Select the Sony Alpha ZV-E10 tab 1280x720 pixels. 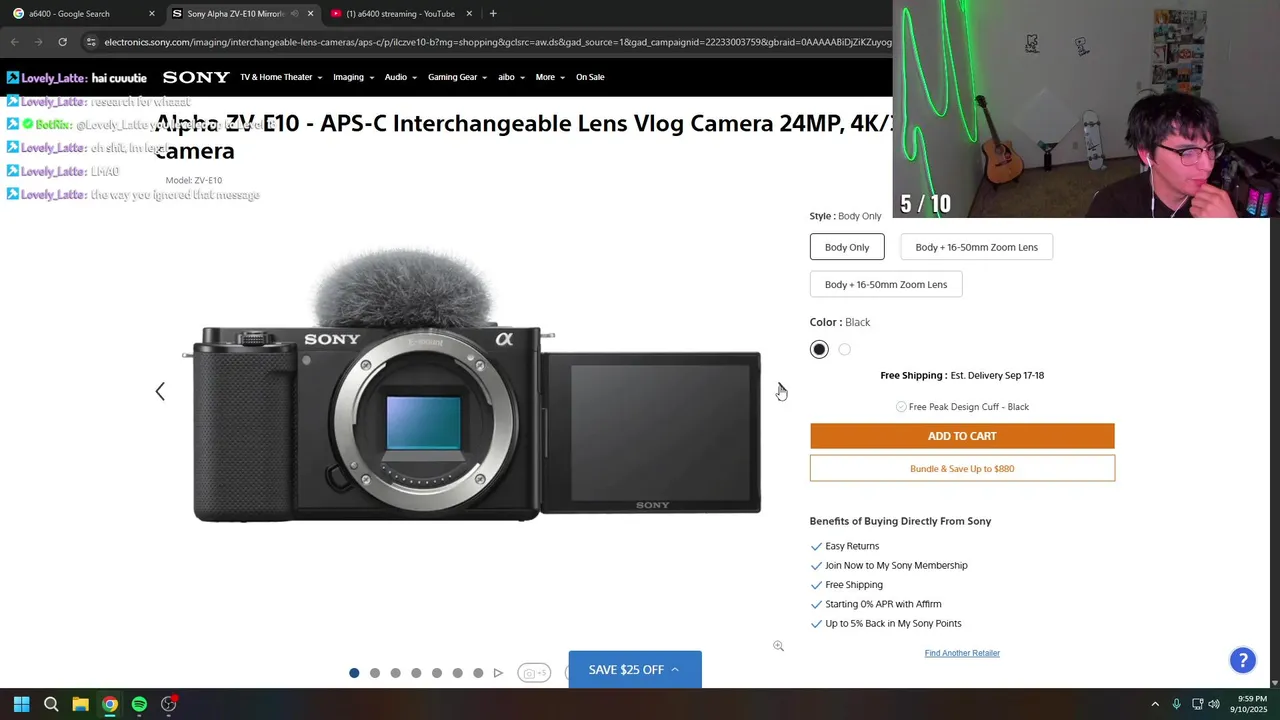240,14
